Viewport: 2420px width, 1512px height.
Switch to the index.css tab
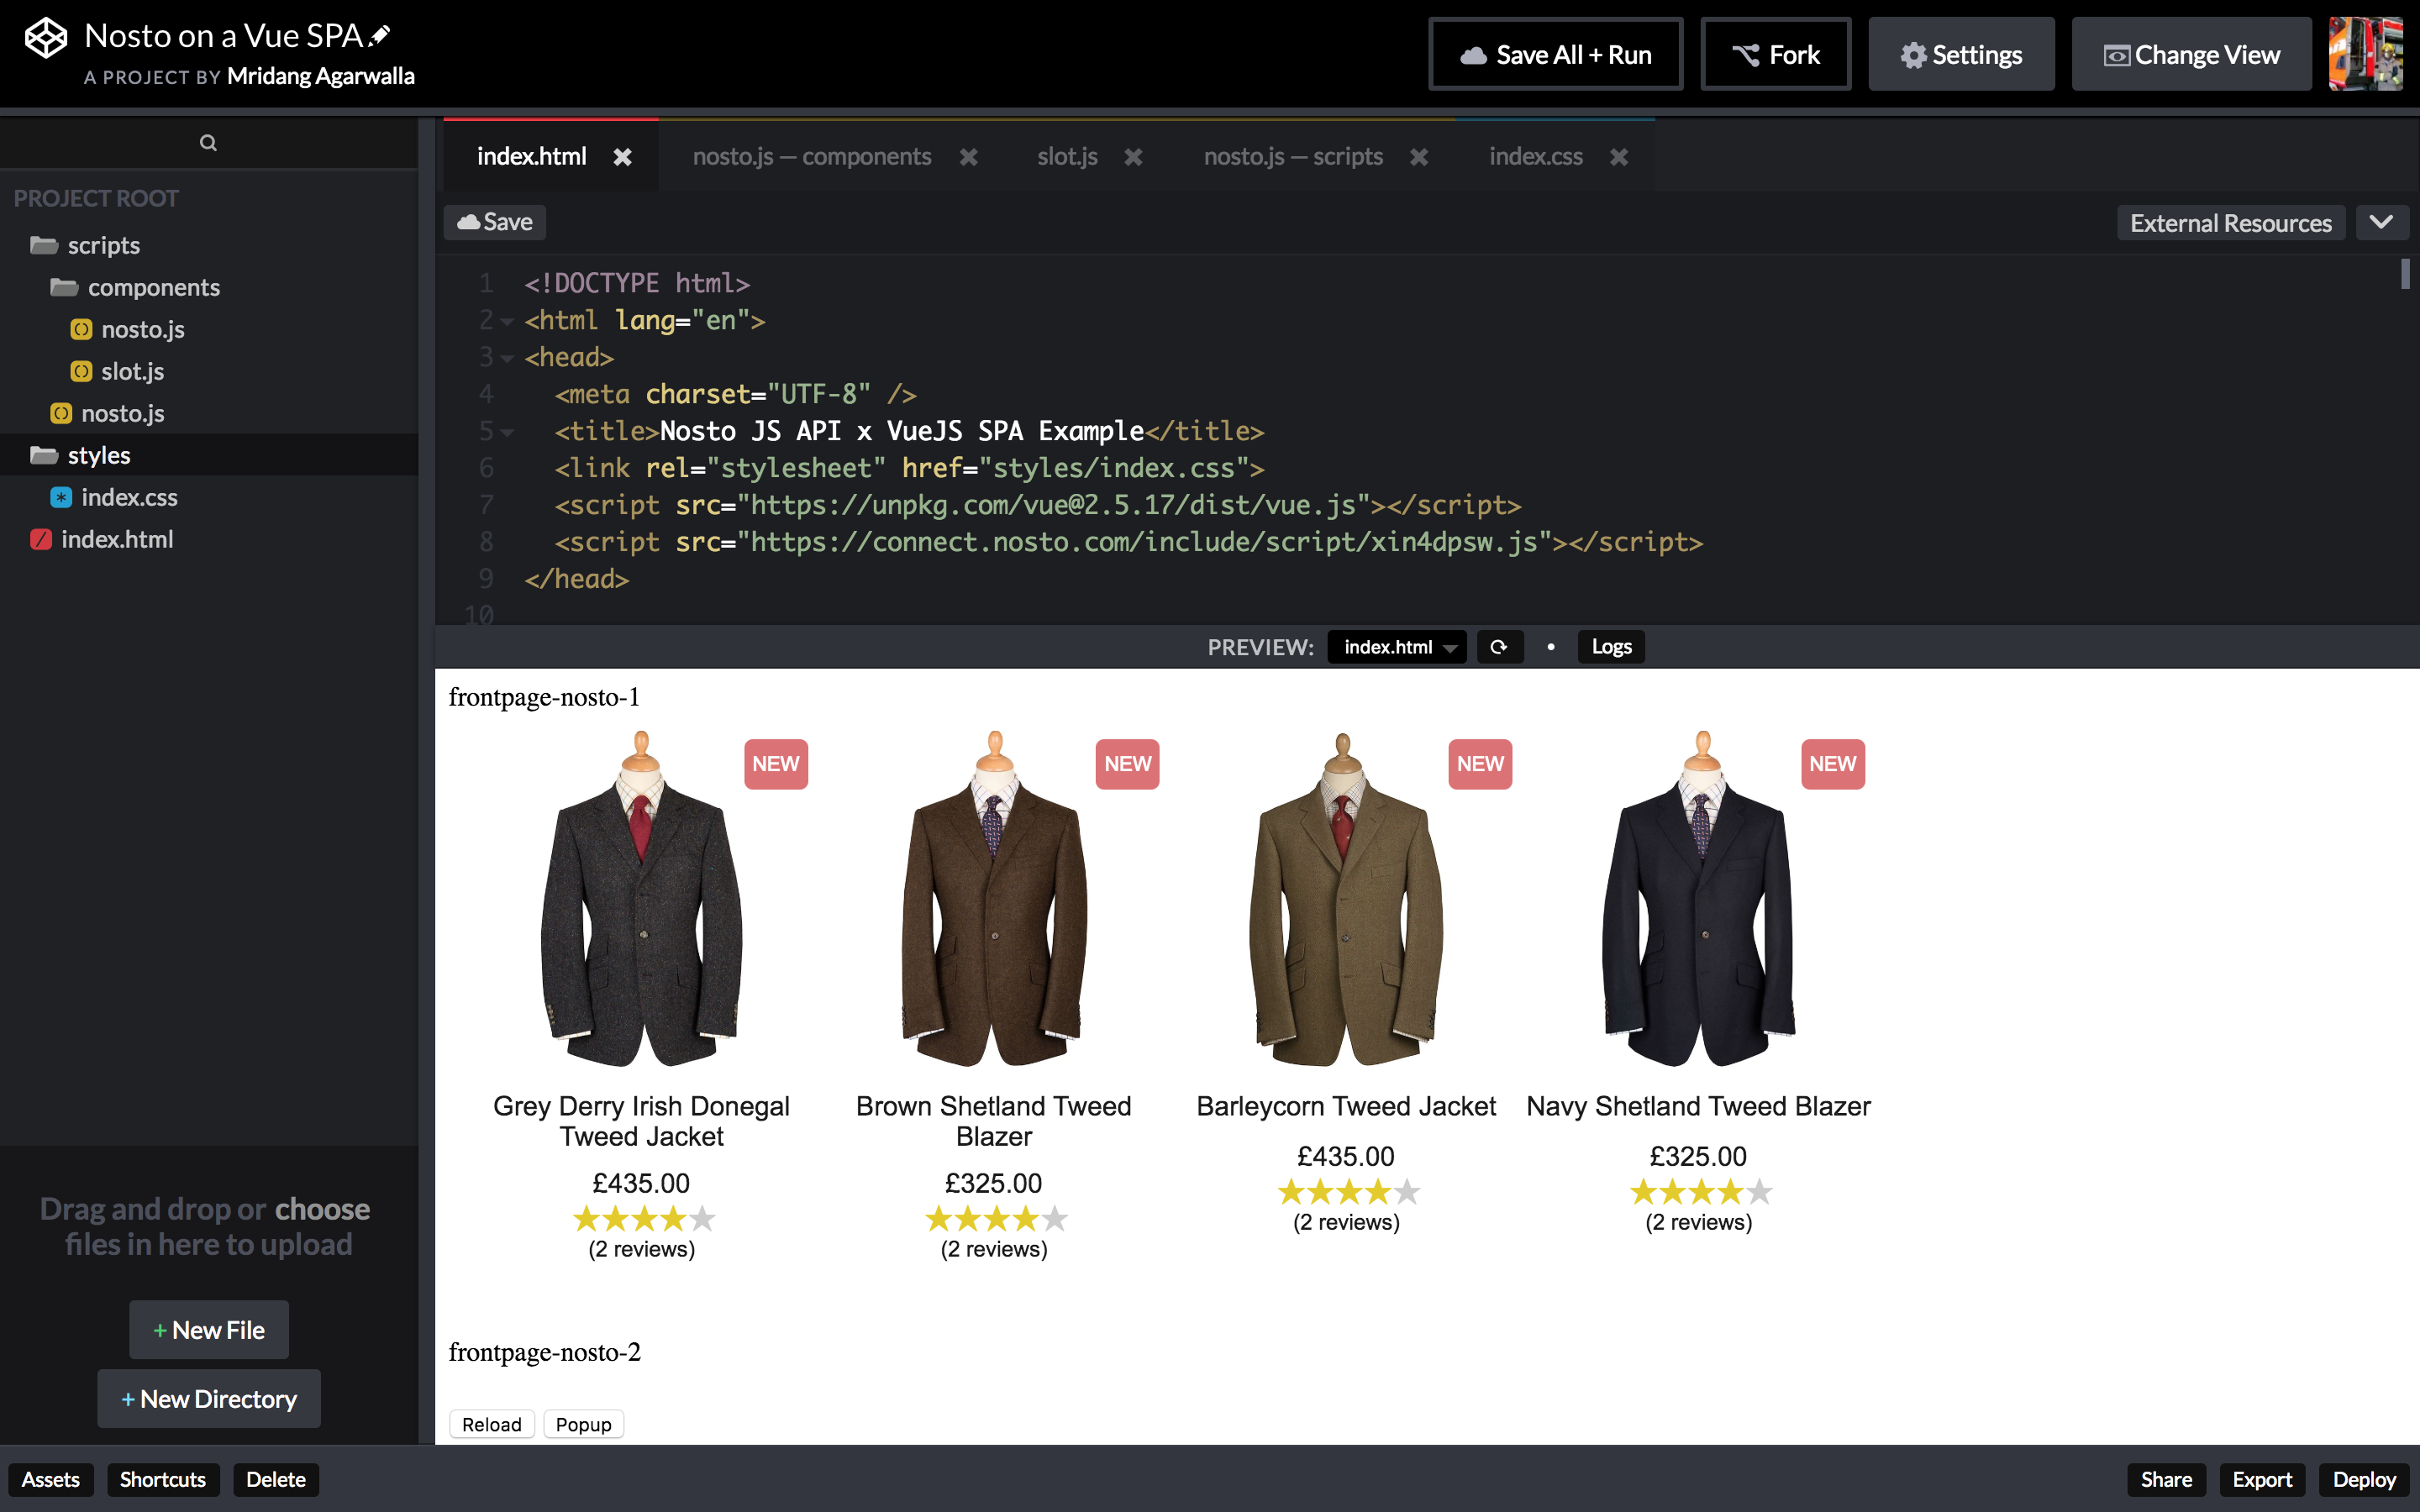point(1536,157)
